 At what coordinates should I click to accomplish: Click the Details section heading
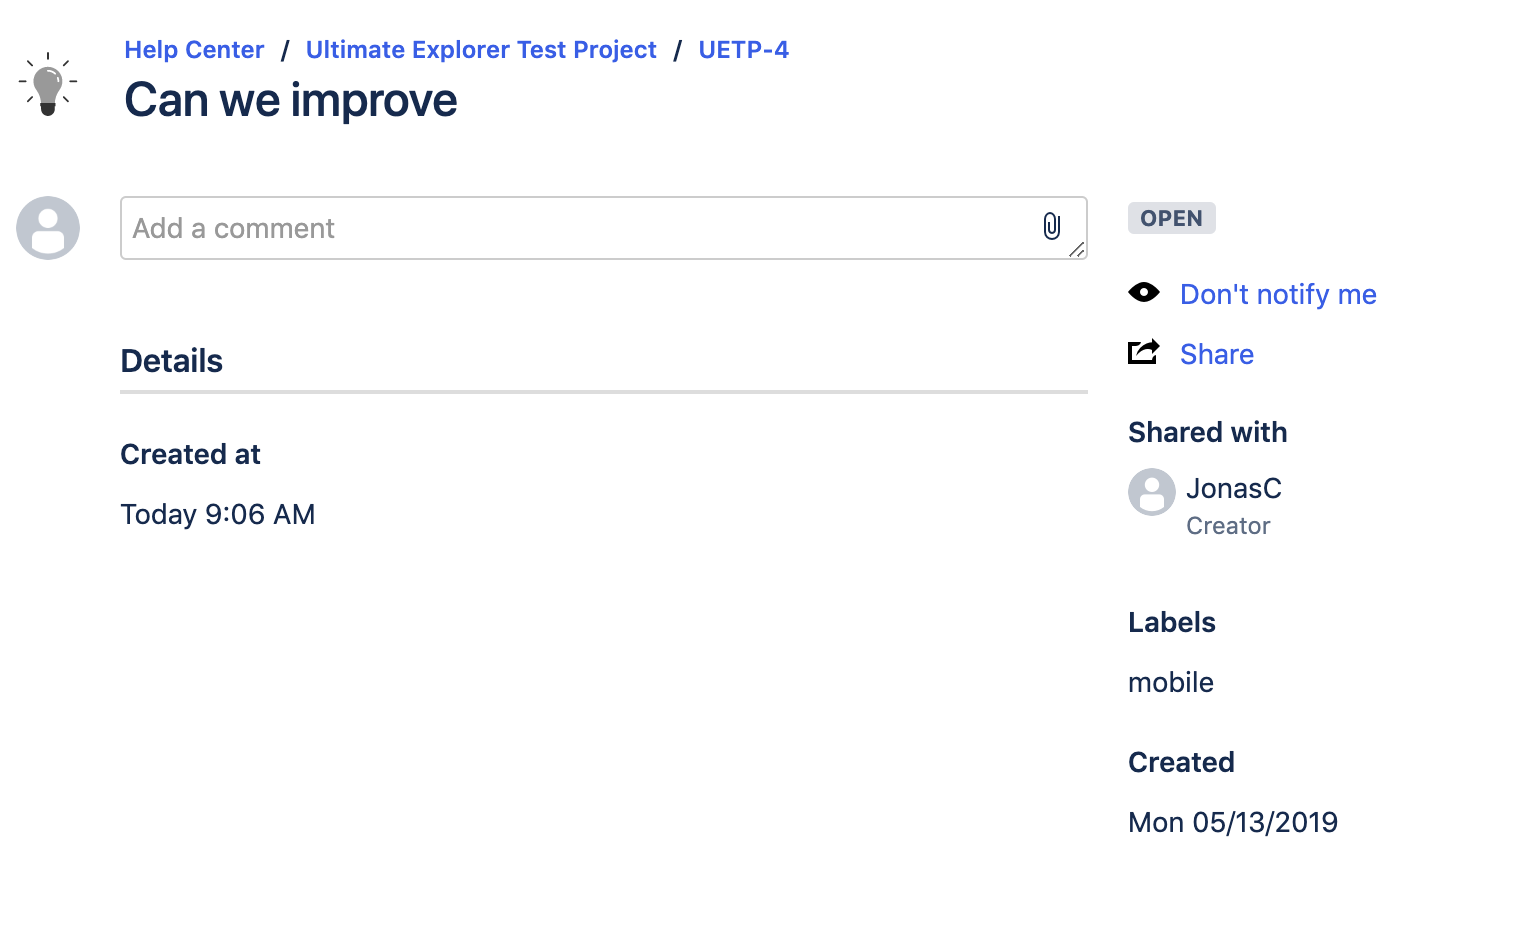(x=172, y=361)
